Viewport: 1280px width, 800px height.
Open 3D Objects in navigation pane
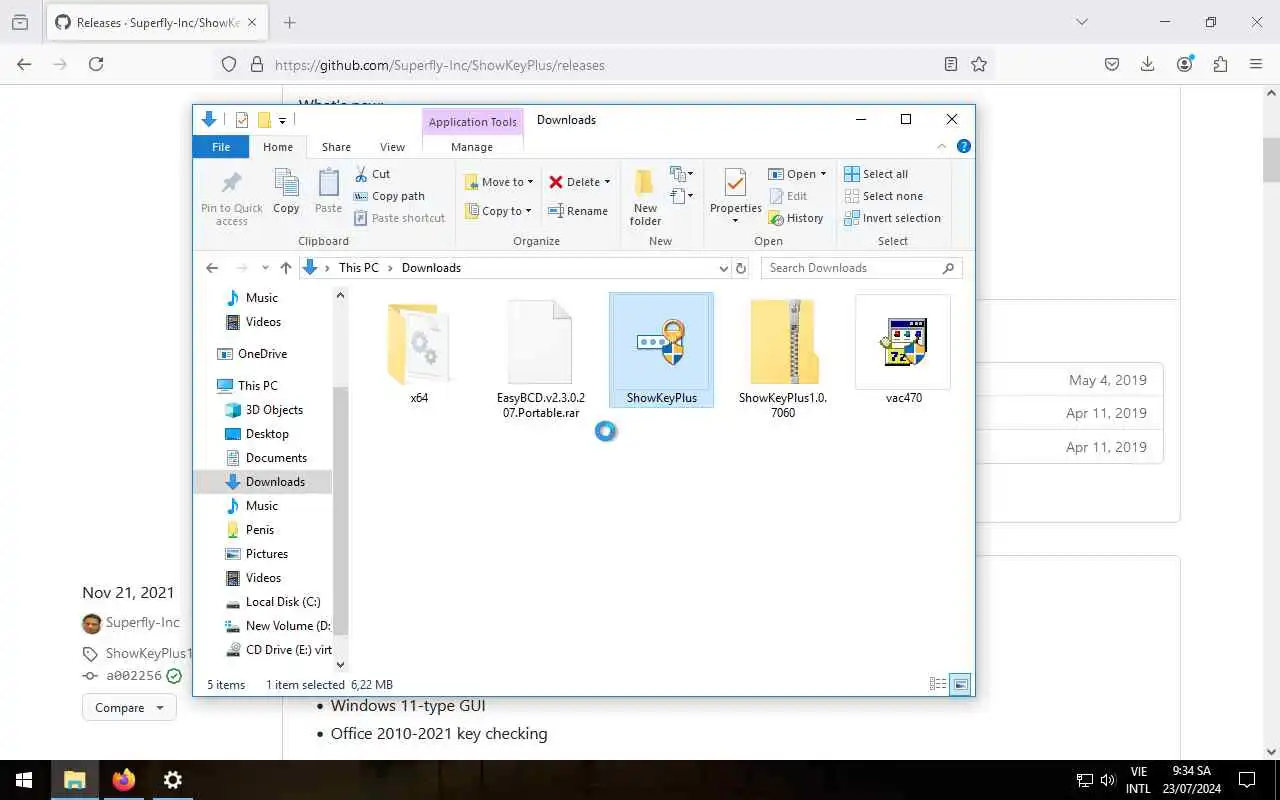[274, 410]
